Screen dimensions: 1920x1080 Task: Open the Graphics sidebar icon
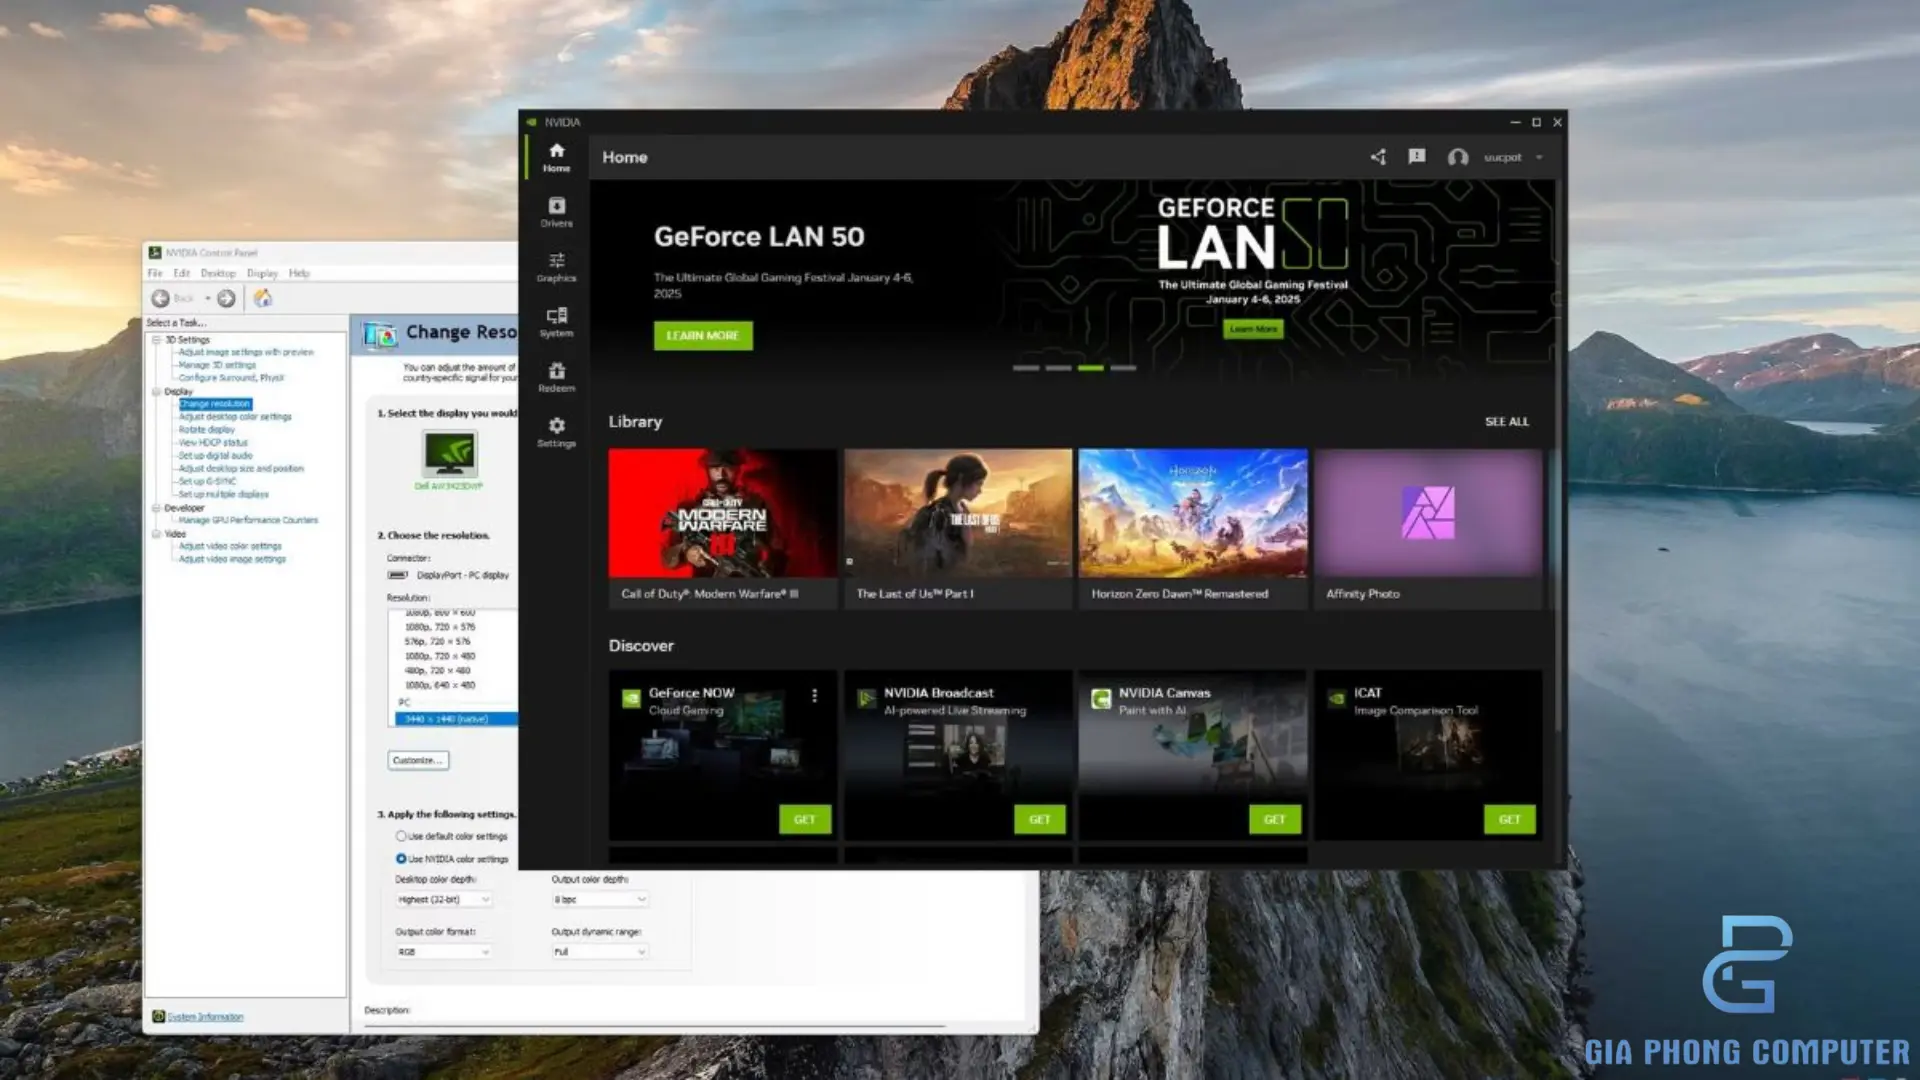[556, 266]
